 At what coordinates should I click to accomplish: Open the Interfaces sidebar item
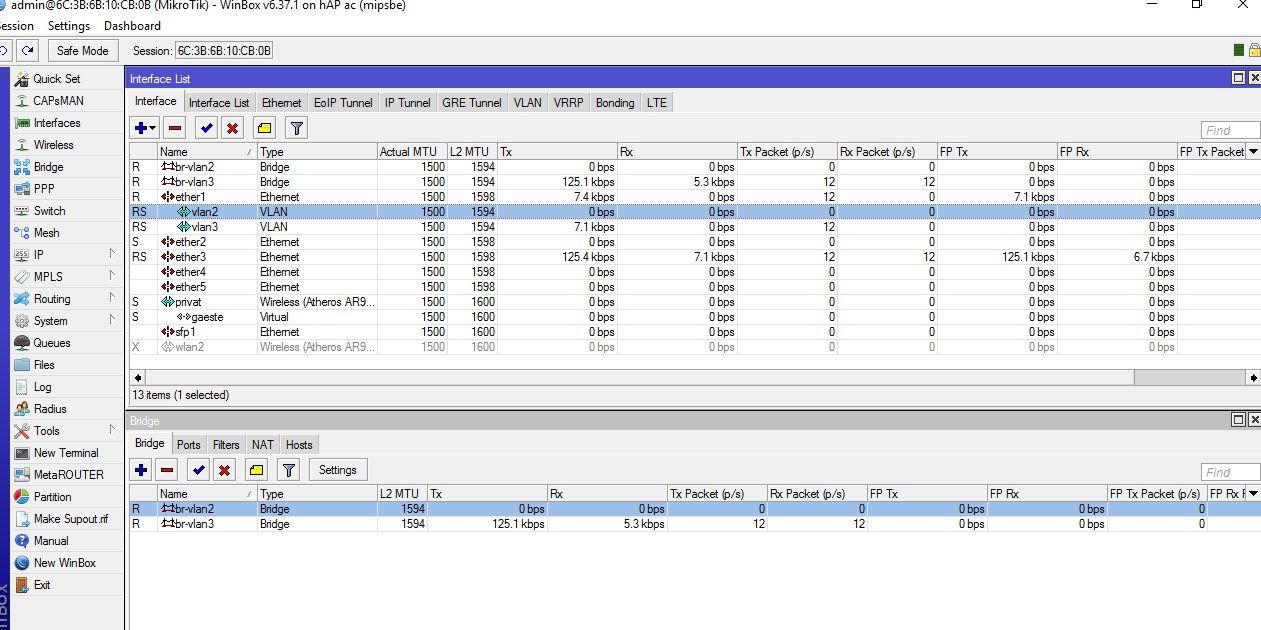pos(57,123)
